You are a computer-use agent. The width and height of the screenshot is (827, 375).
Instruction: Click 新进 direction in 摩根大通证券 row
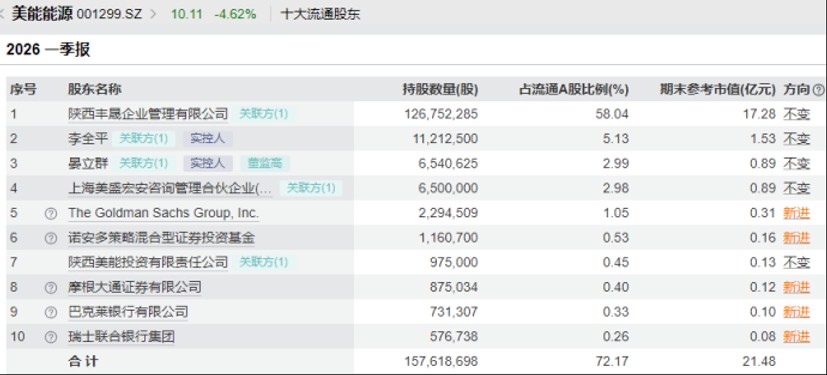(x=796, y=287)
